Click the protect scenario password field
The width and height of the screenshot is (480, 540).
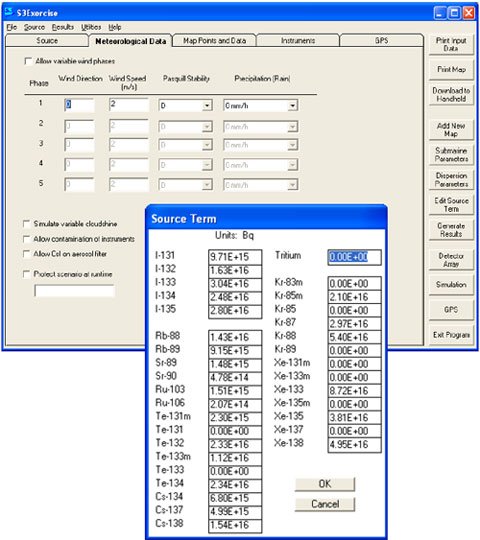(74, 291)
